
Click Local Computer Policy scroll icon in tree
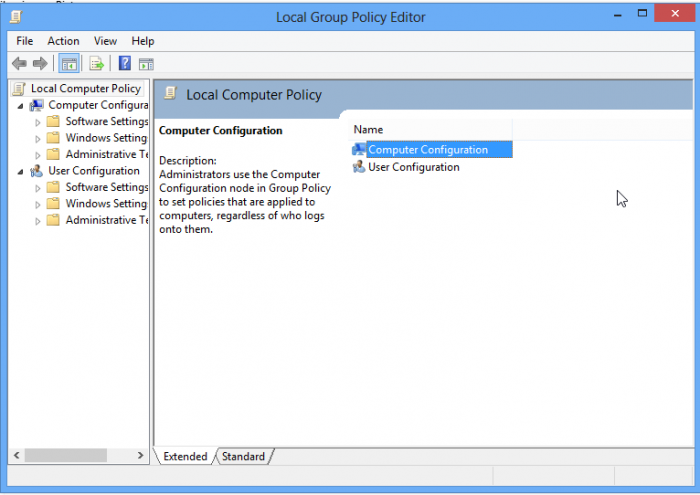click(x=19, y=89)
